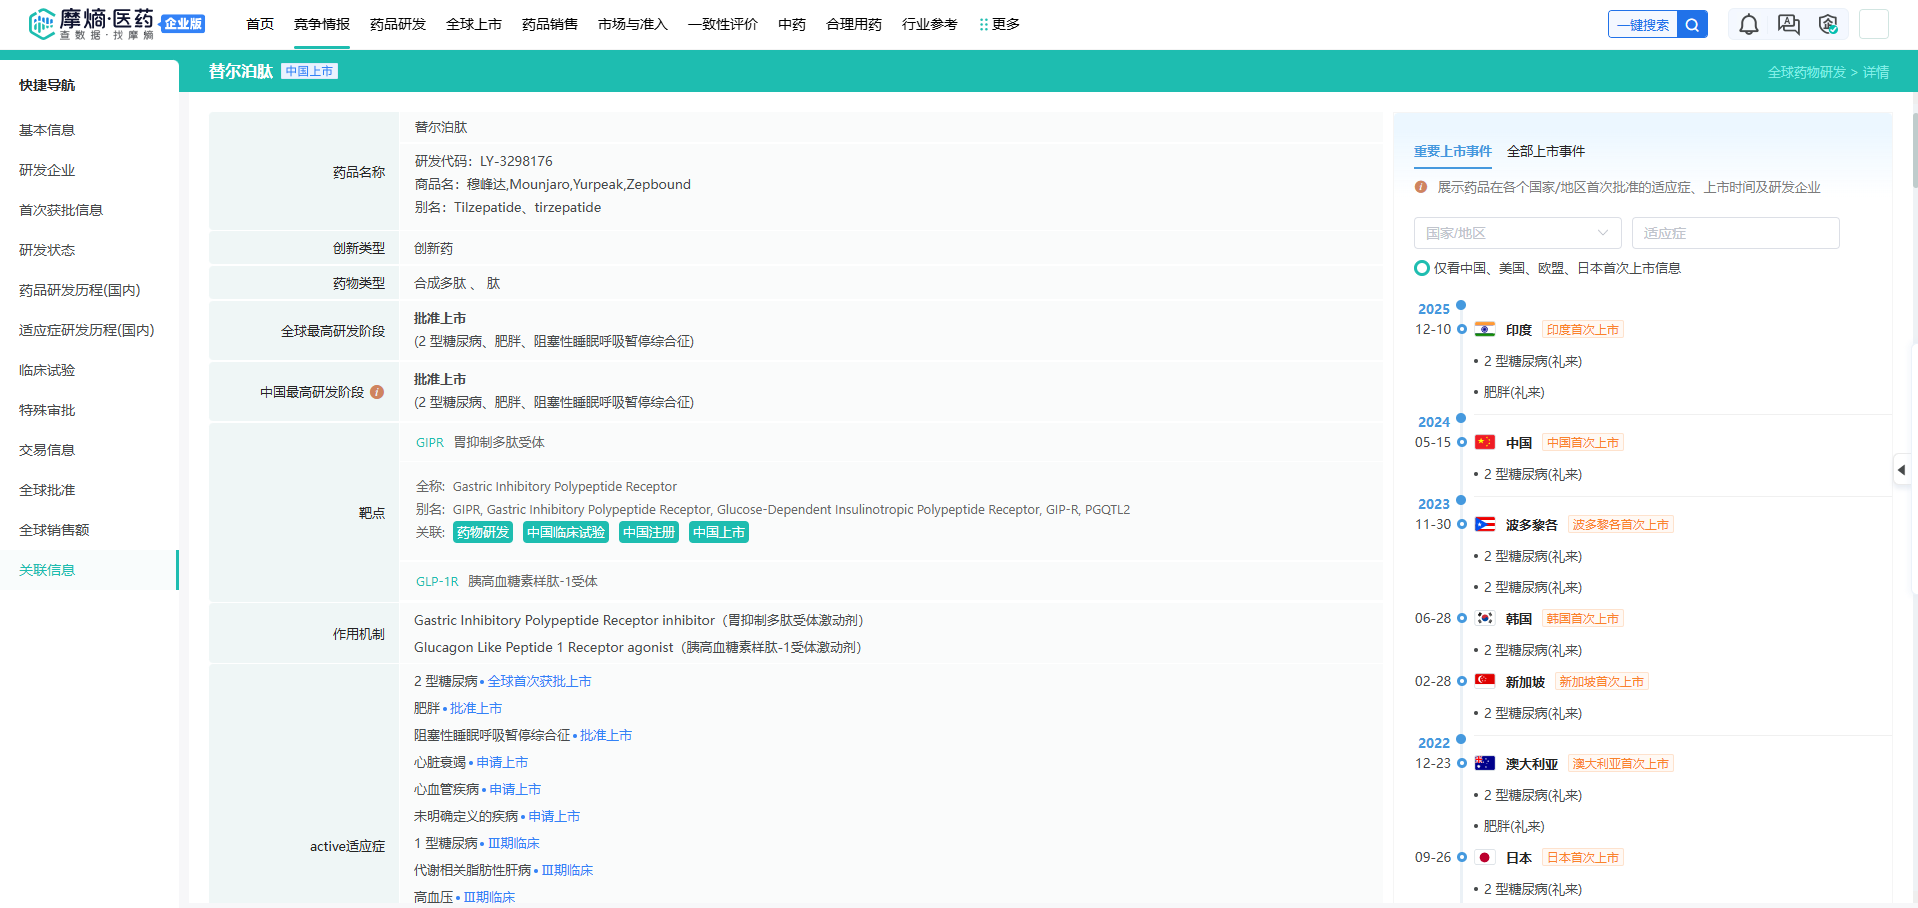Click the grid icon beside 更多
This screenshot has width=1918, height=908.
coord(983,24)
